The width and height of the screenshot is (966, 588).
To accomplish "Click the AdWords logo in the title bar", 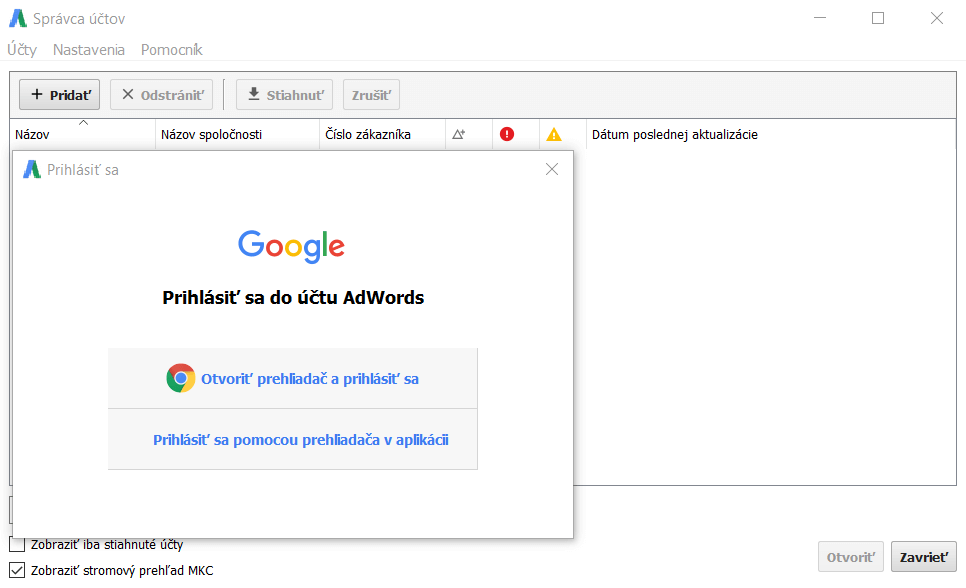I will pos(18,18).
